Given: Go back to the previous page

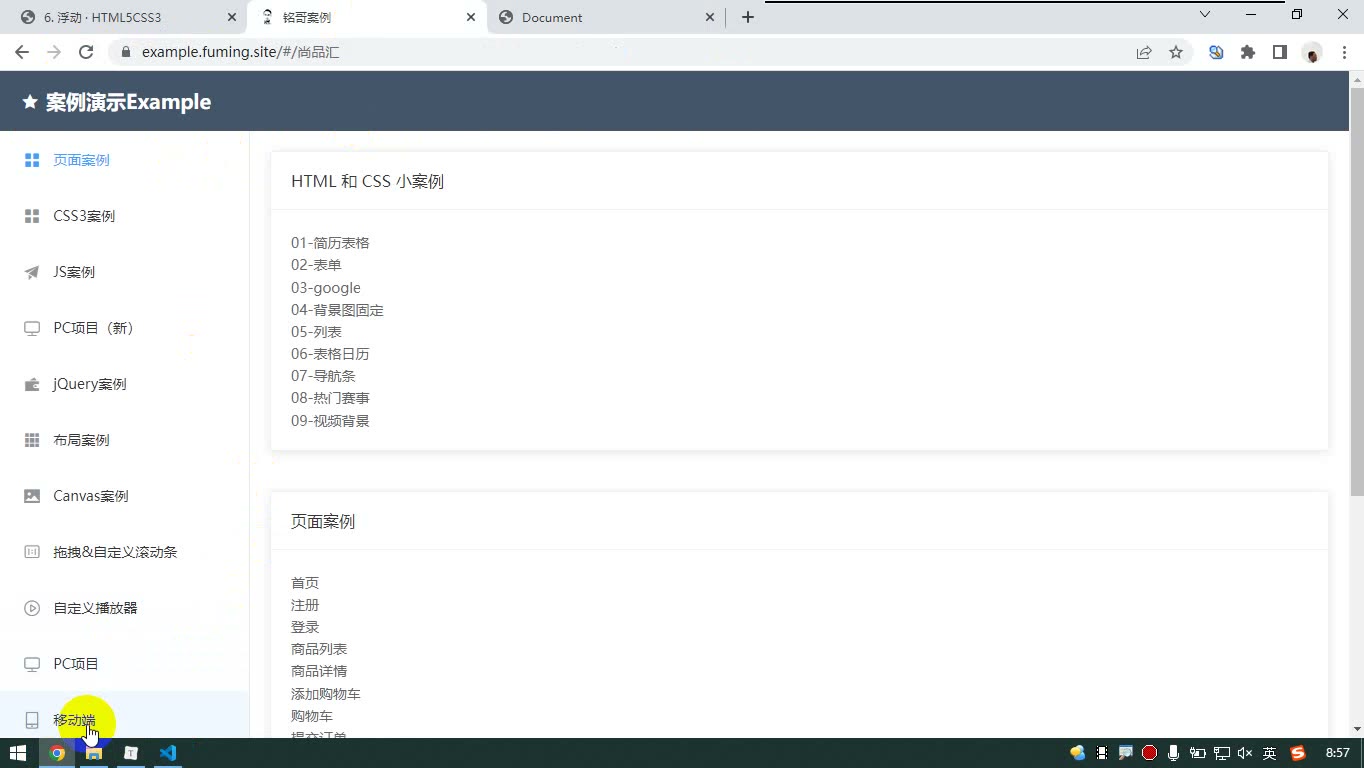Looking at the screenshot, I should point(22,52).
